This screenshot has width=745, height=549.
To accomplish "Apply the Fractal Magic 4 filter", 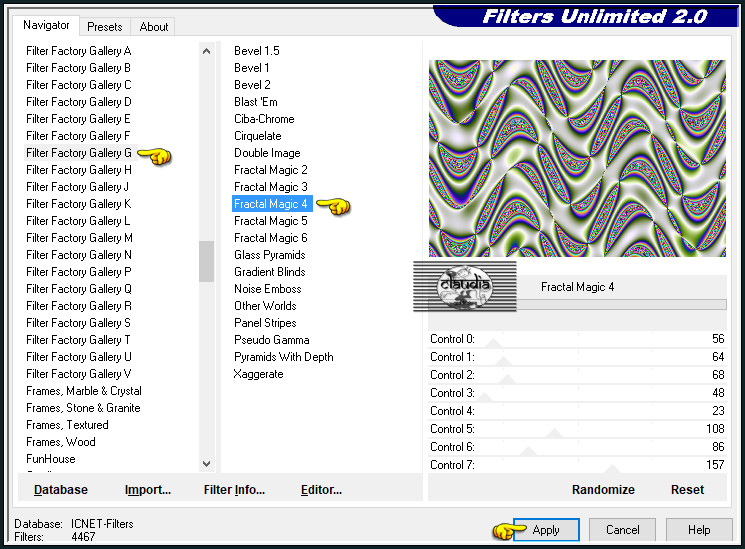I will pos(546,530).
